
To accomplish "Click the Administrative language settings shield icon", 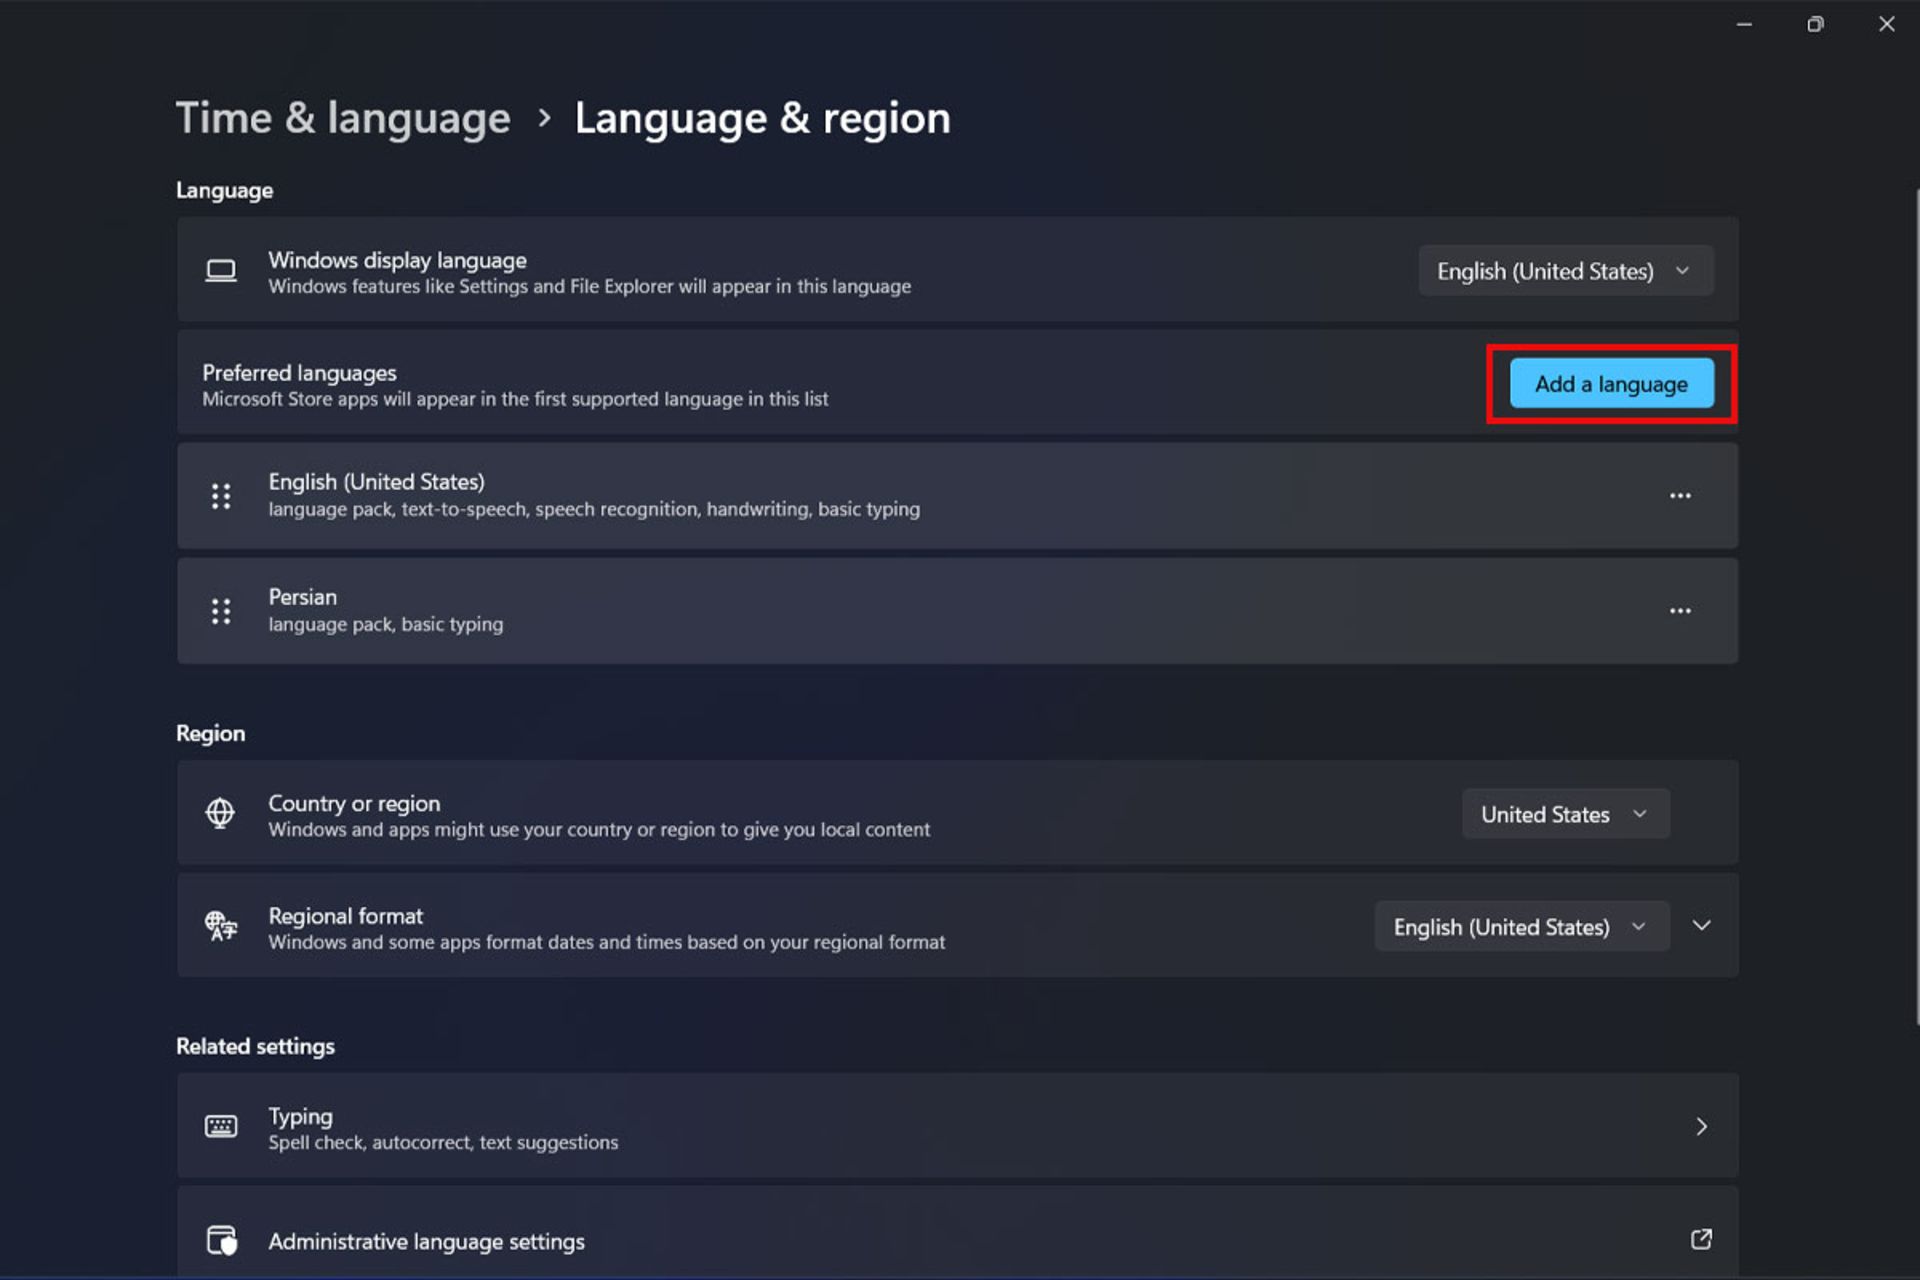I will point(222,1241).
